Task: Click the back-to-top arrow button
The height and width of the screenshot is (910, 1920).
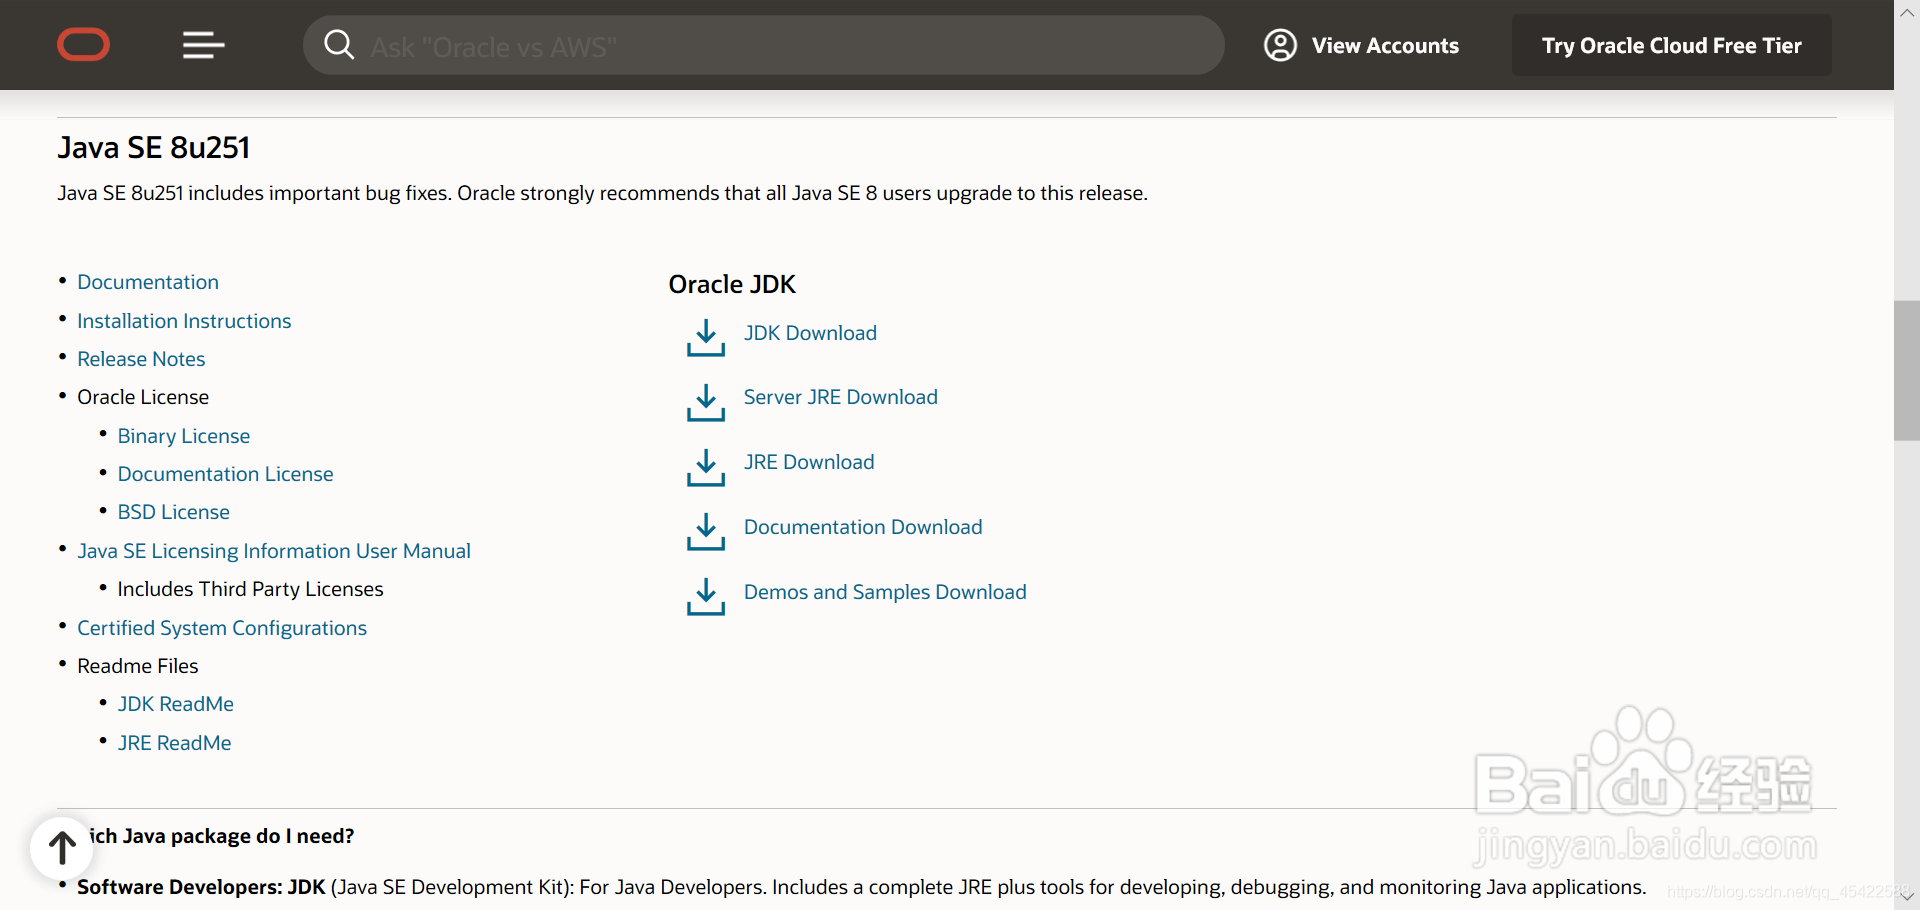Action: (x=62, y=847)
